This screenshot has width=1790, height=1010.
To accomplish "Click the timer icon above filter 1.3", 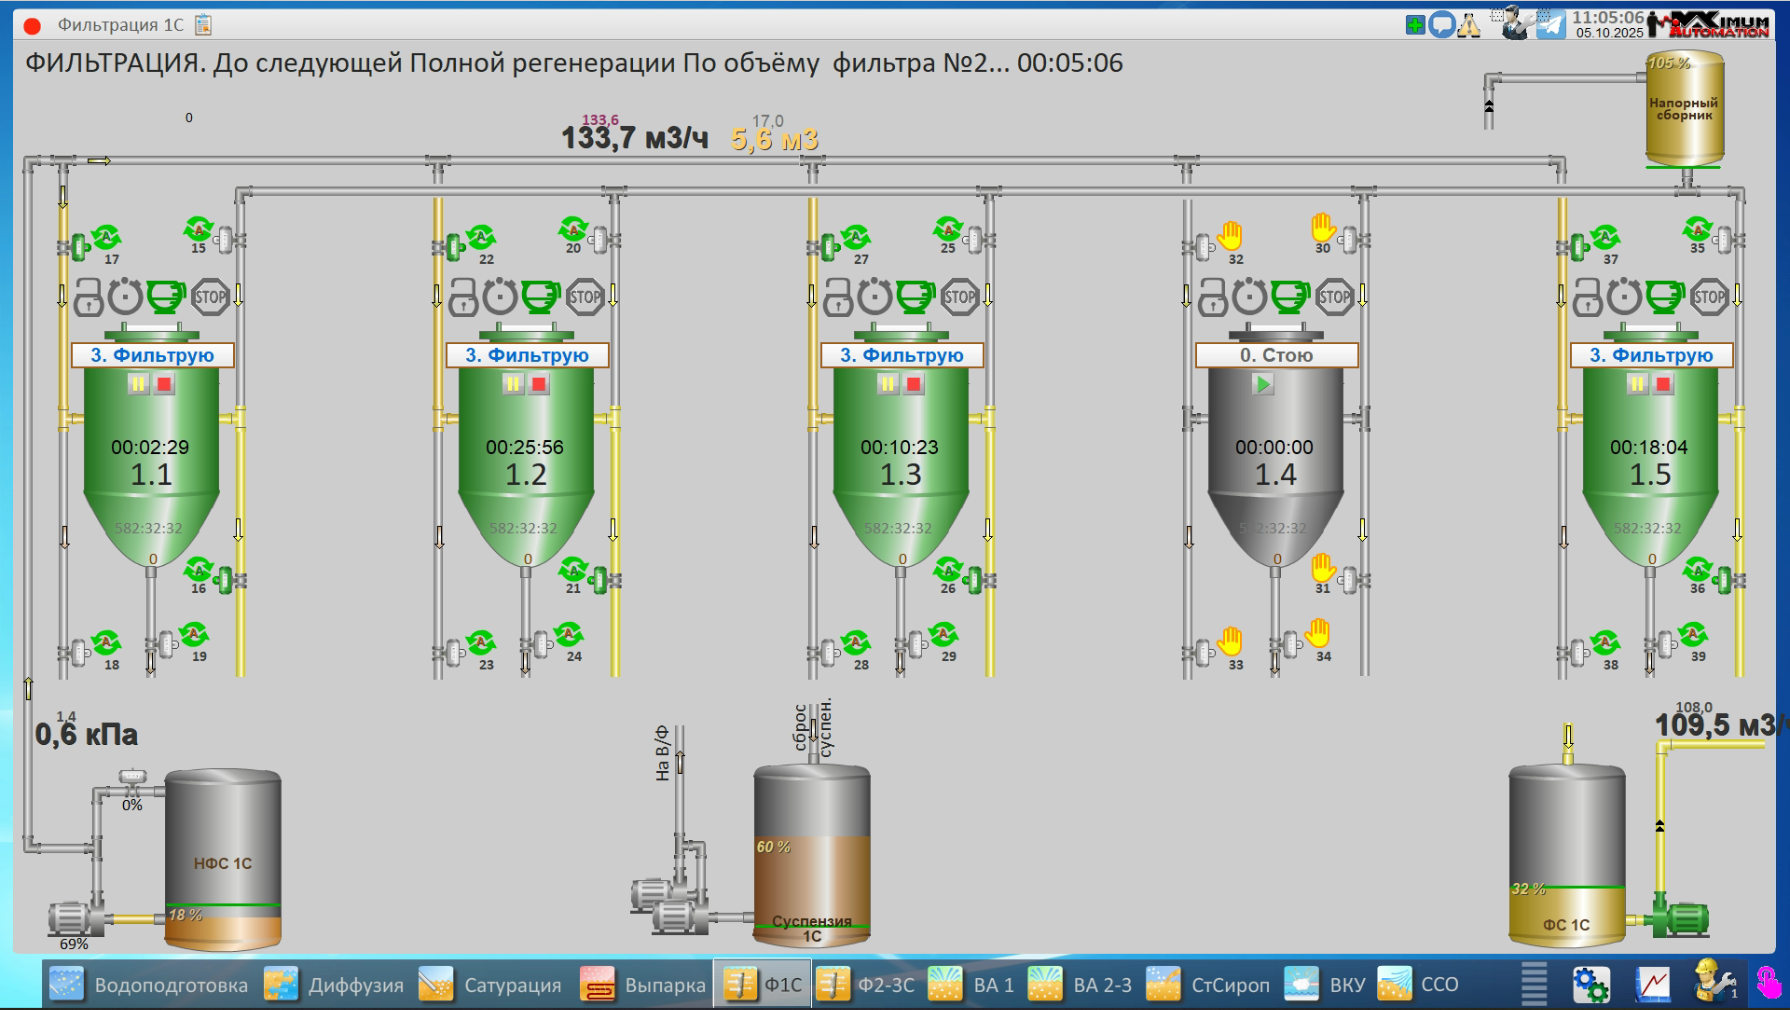I will (x=874, y=297).
